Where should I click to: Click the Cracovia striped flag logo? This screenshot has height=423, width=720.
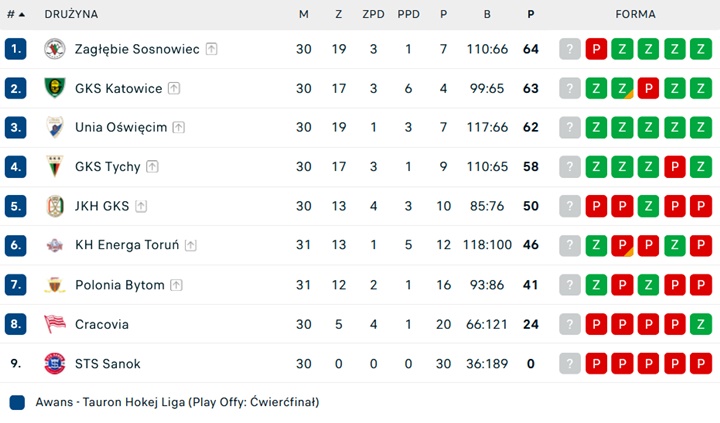54,324
